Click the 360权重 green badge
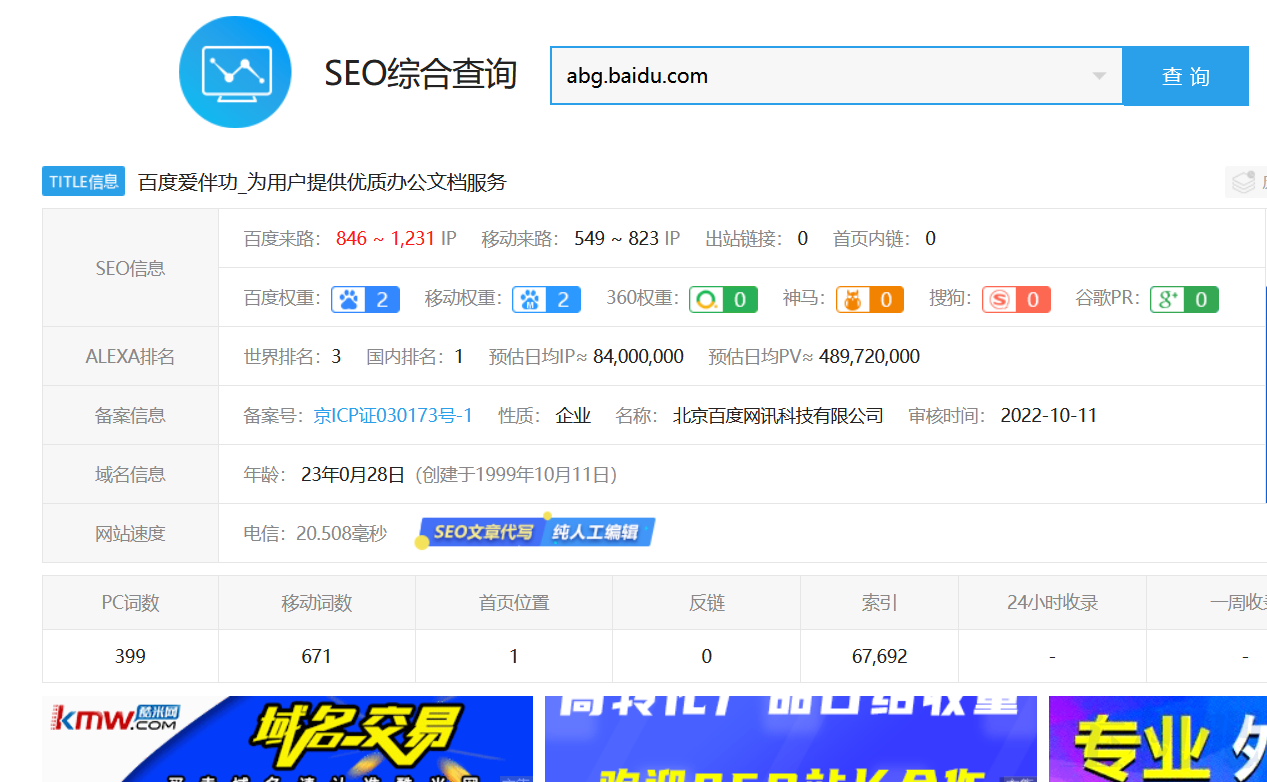The image size is (1267, 782). (x=723, y=299)
